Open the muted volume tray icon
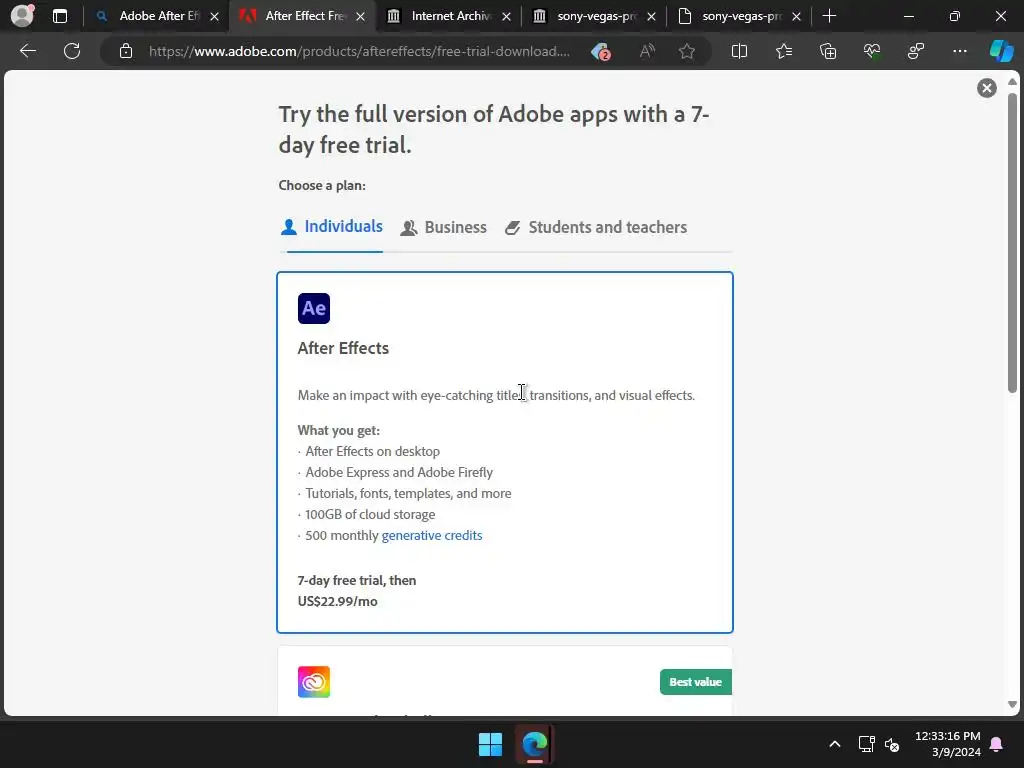 click(x=892, y=744)
